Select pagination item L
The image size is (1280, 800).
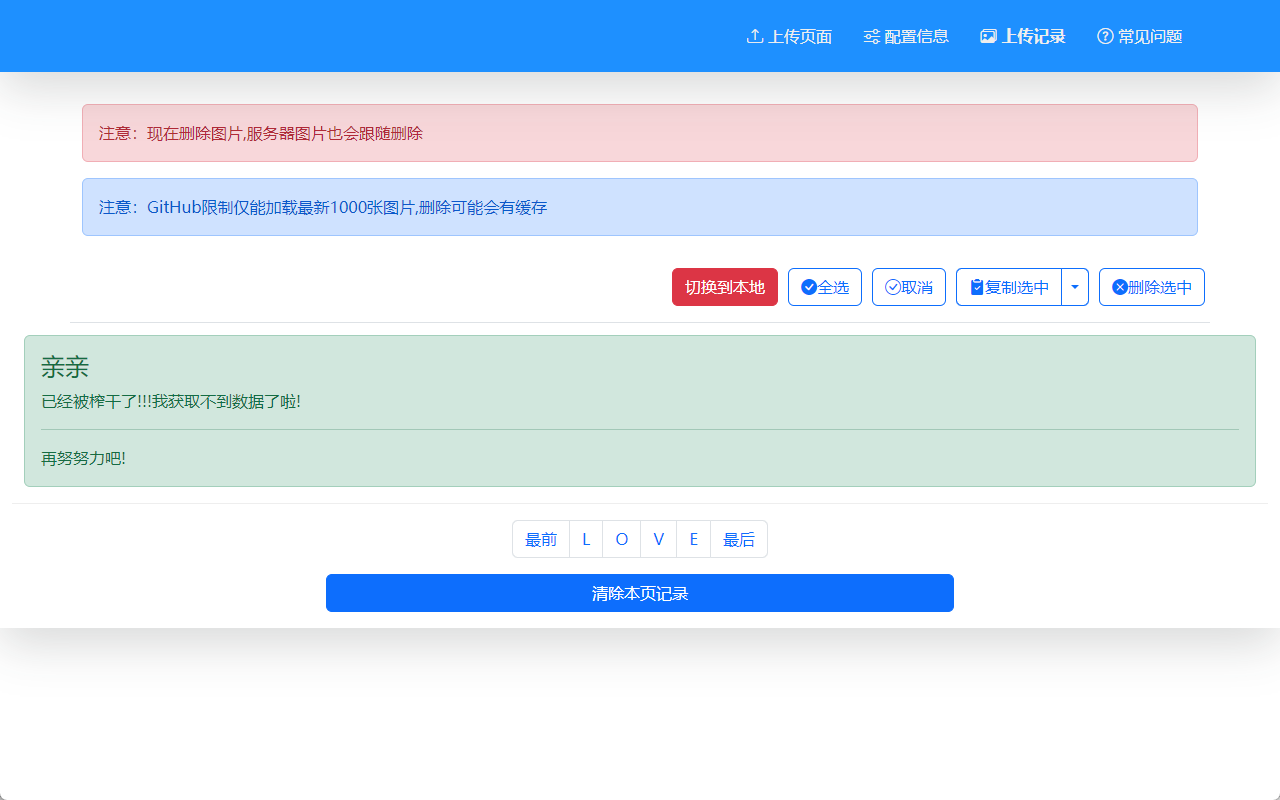(x=586, y=539)
